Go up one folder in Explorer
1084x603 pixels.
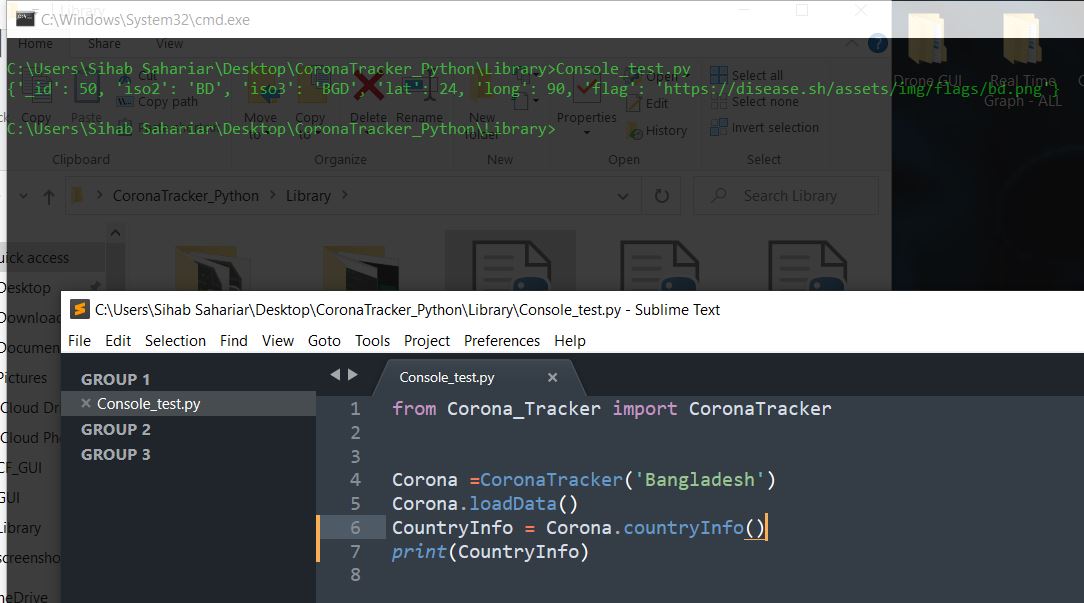pos(48,197)
